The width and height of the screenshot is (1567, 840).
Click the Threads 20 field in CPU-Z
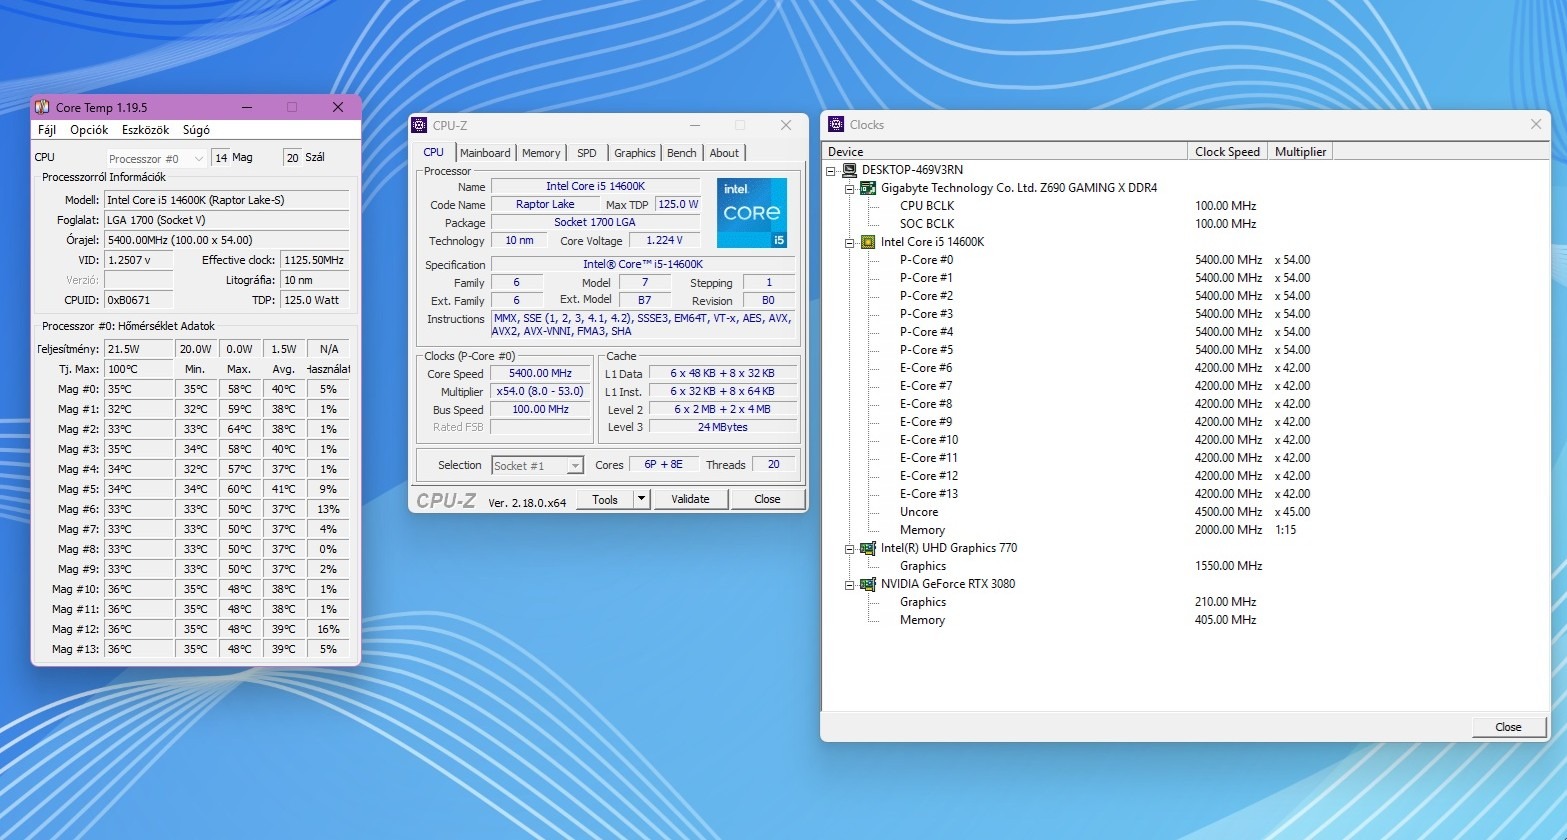[774, 465]
